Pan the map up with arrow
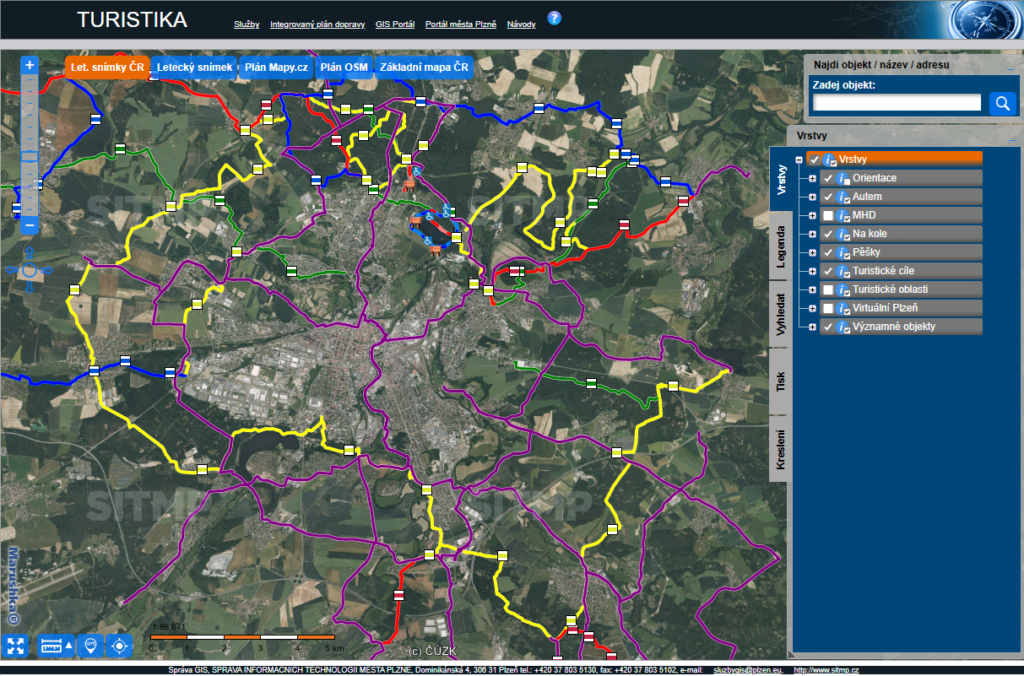The width and height of the screenshot is (1024, 676). 29,253
